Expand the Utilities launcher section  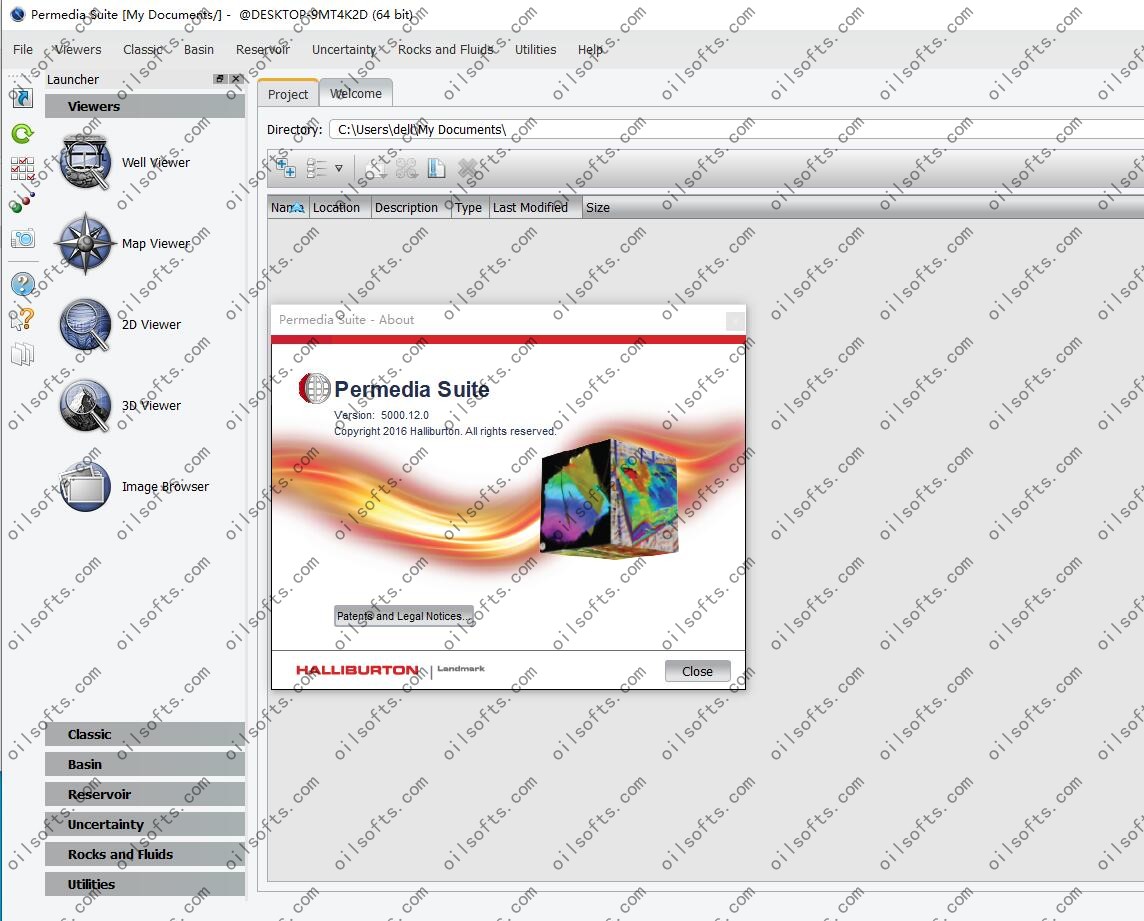144,884
